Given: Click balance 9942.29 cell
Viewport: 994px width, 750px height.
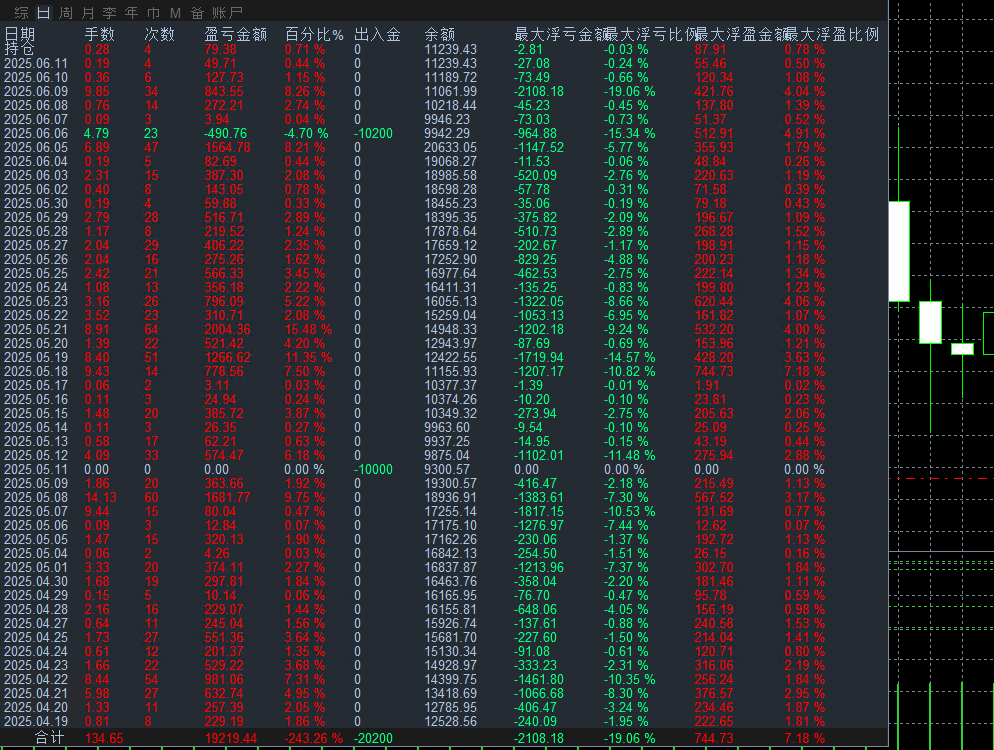Looking at the screenshot, I should pyautogui.click(x=447, y=133).
